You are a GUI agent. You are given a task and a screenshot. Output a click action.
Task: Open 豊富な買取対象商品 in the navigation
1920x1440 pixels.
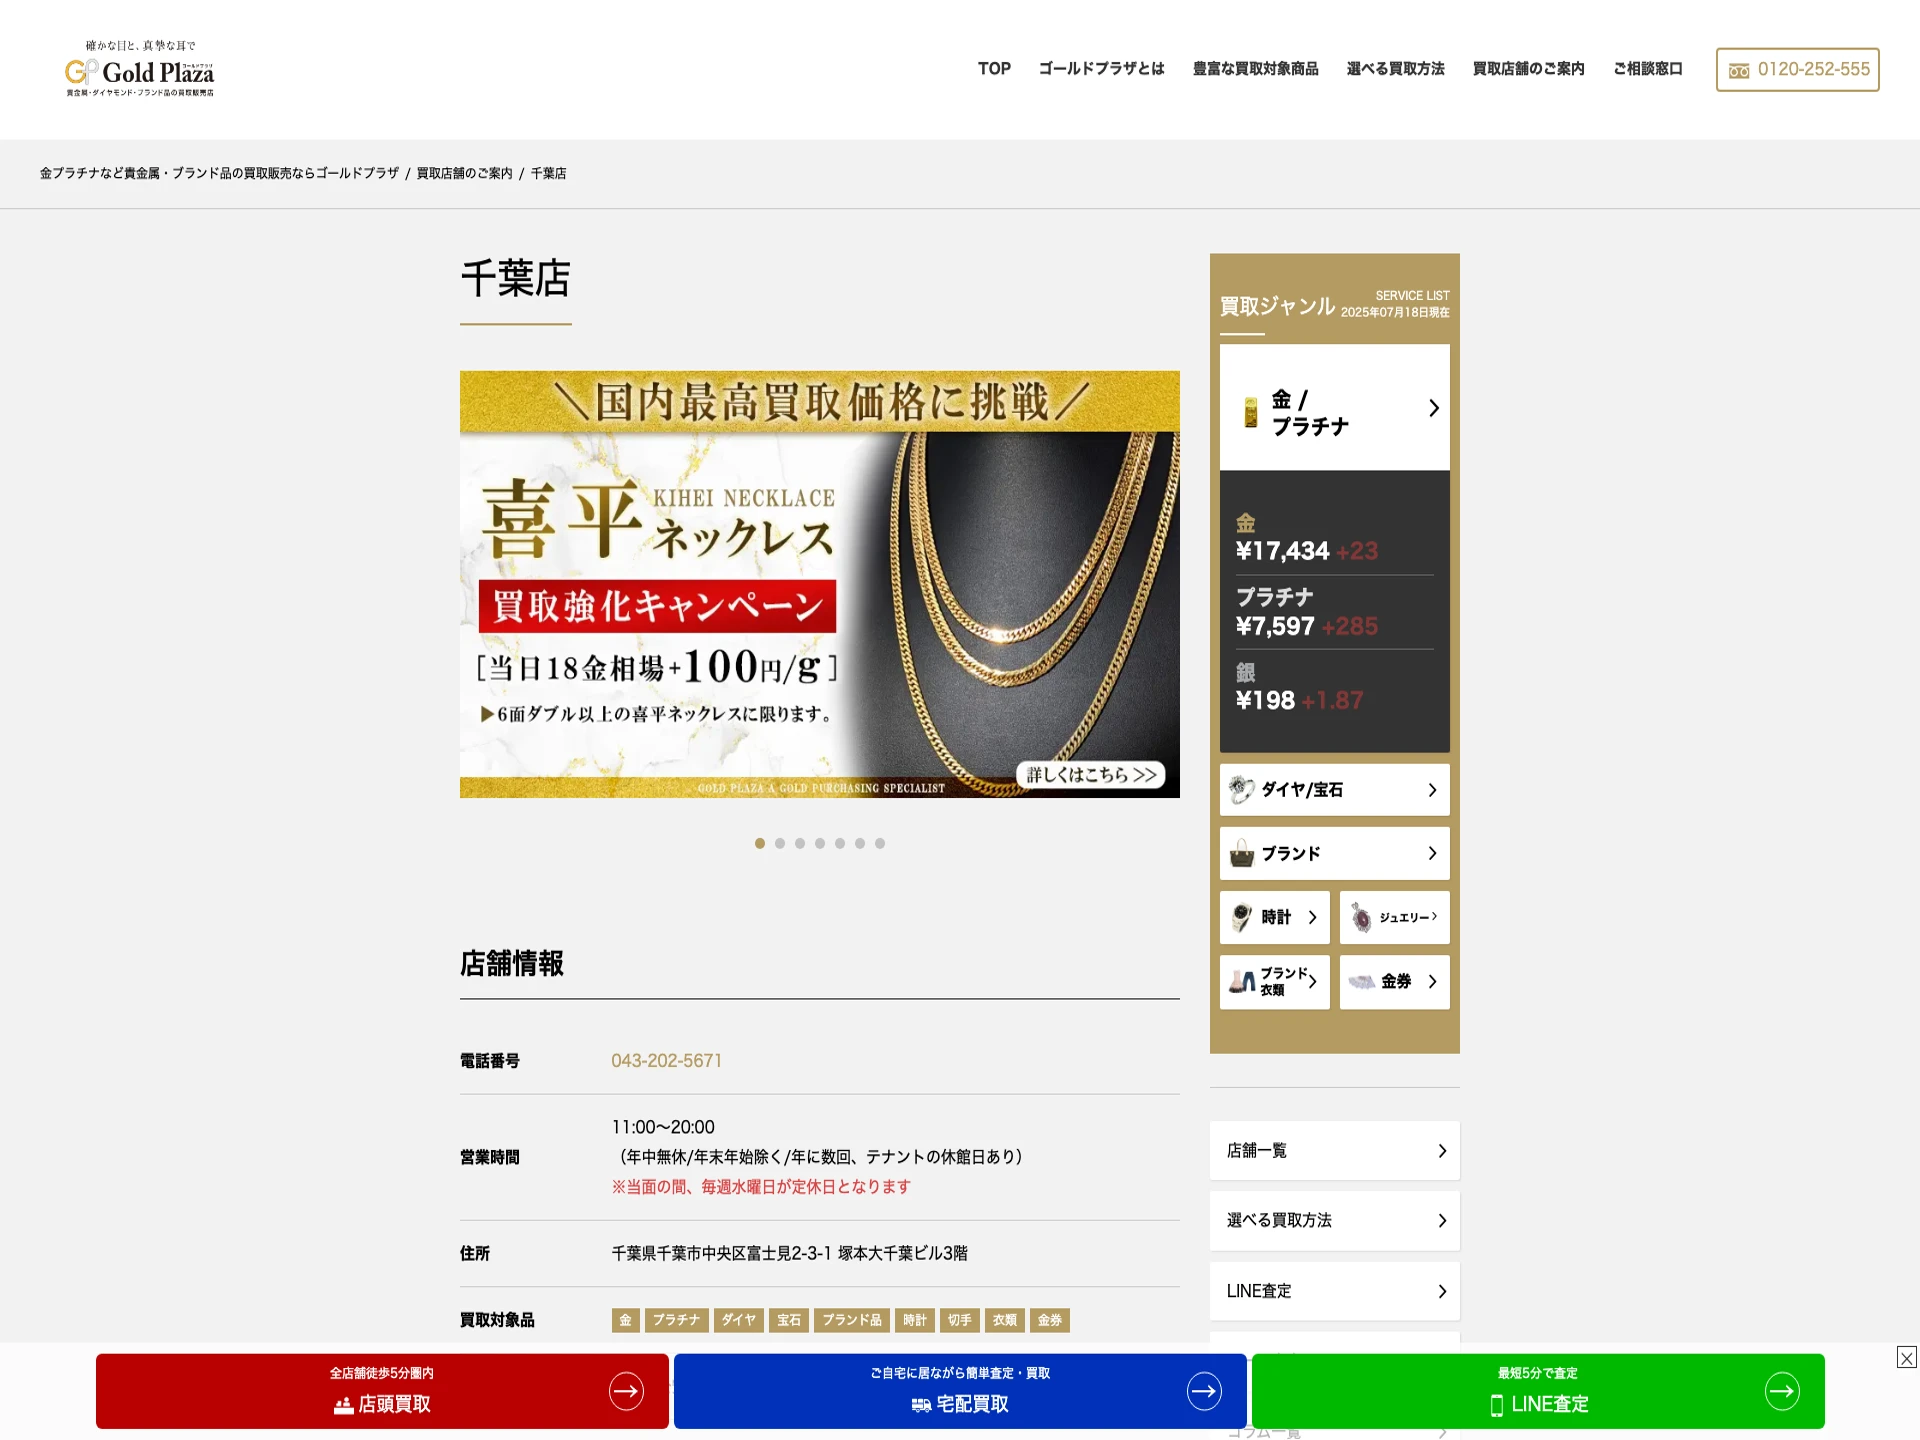(1255, 69)
